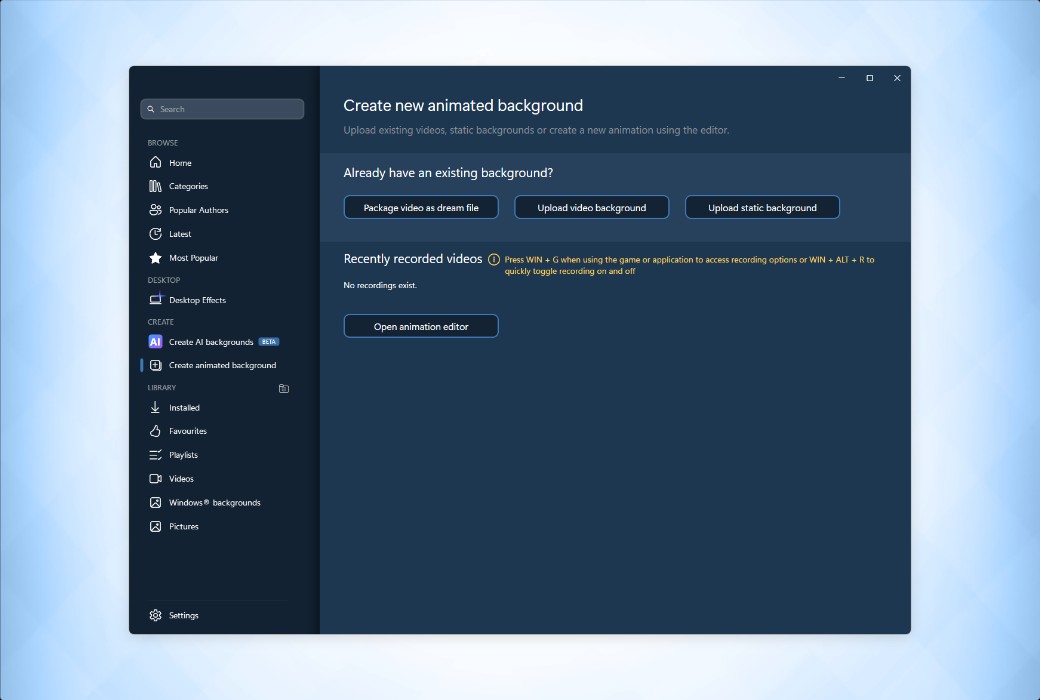
Task: Click the Create animated background plus icon
Action: [x=155, y=366]
